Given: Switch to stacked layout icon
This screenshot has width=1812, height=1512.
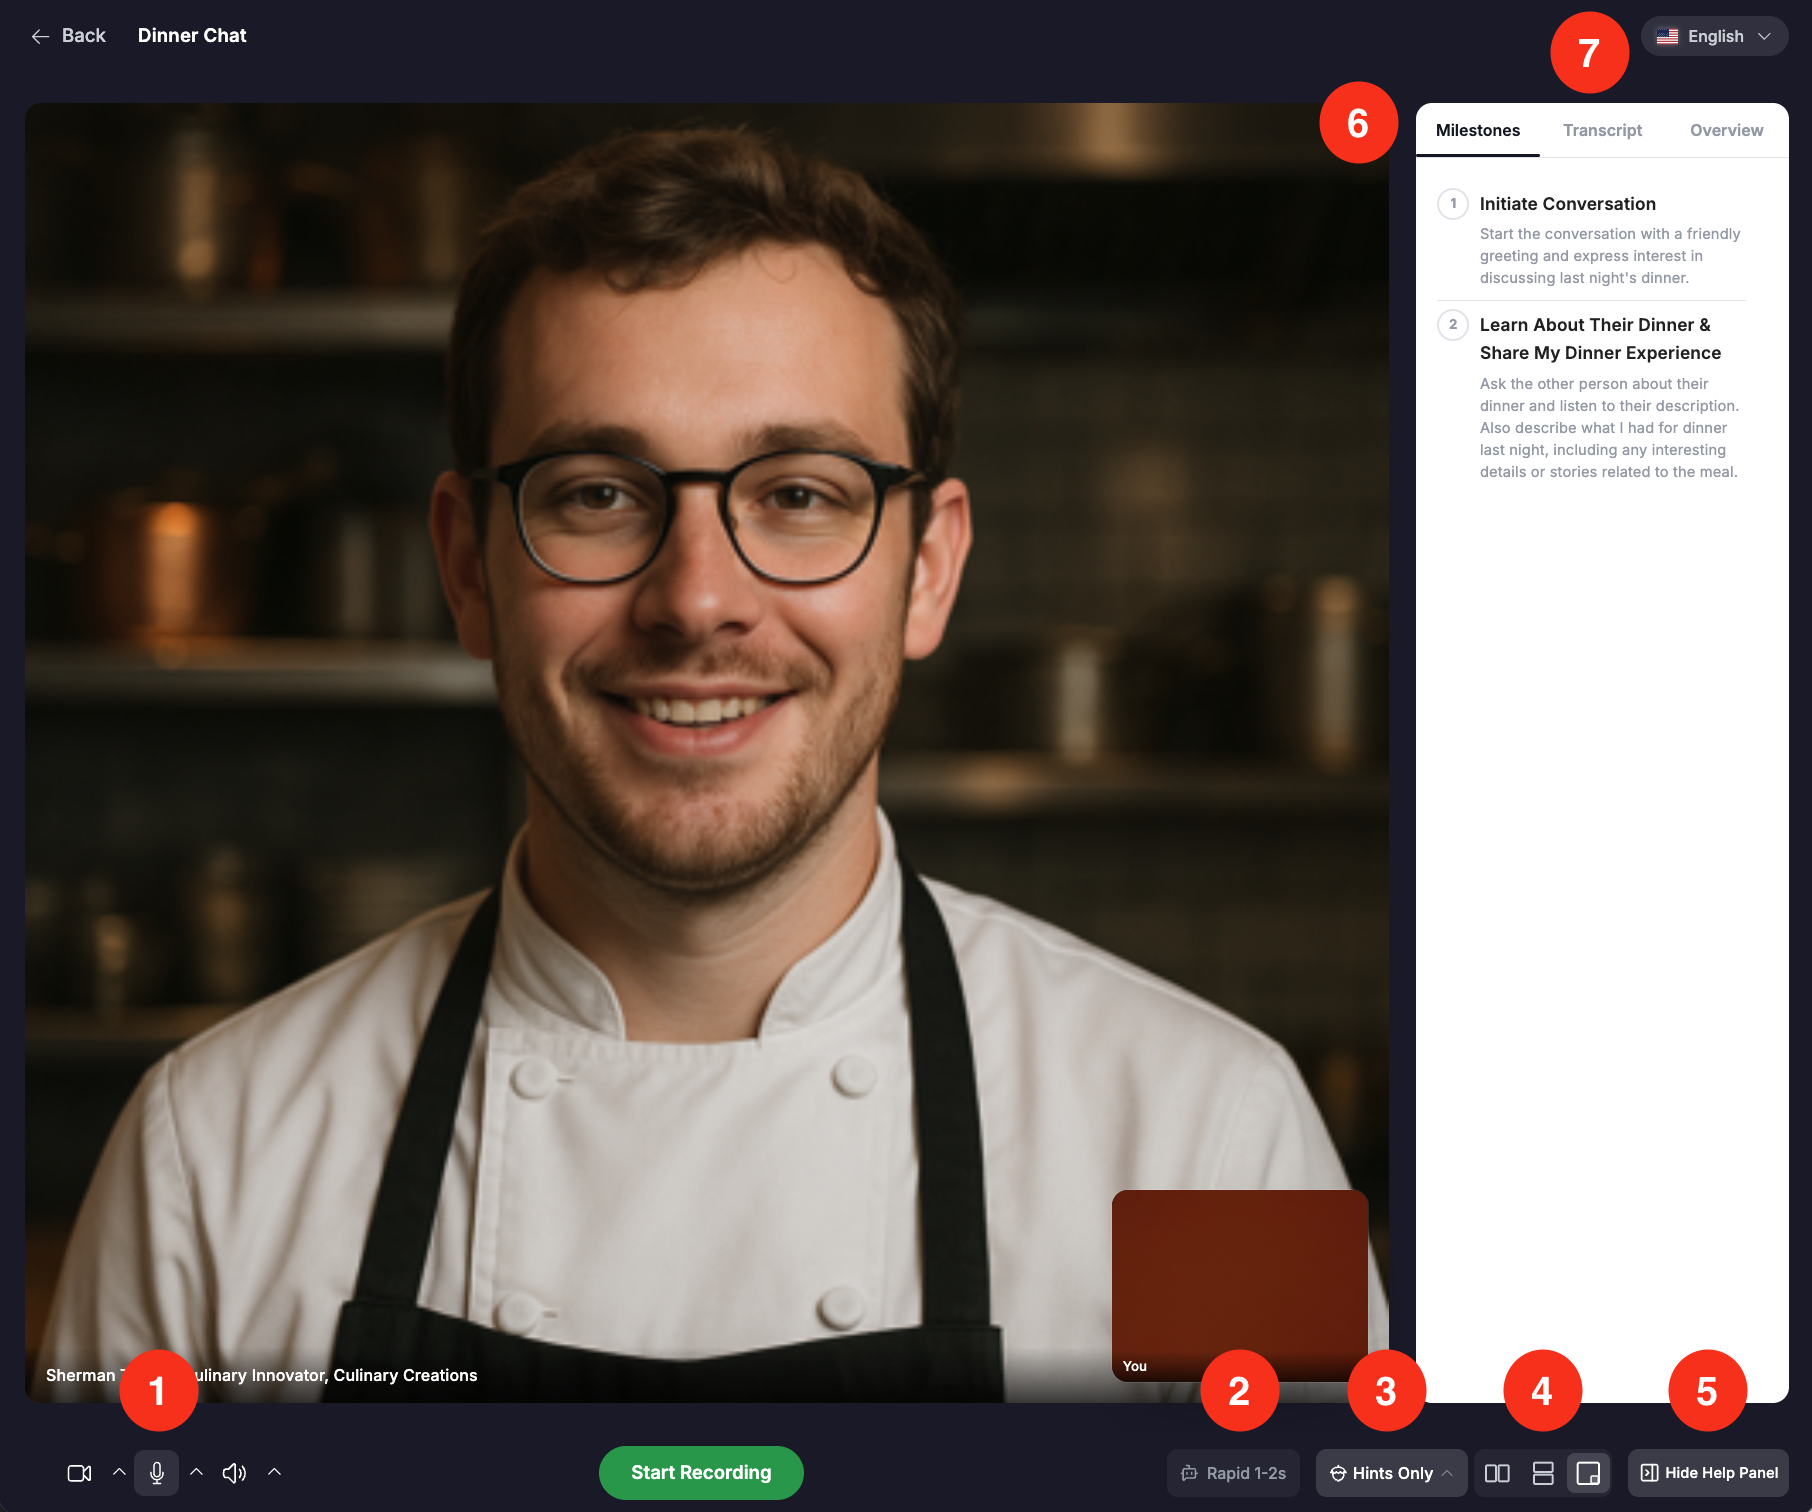Looking at the screenshot, I should click(x=1543, y=1473).
